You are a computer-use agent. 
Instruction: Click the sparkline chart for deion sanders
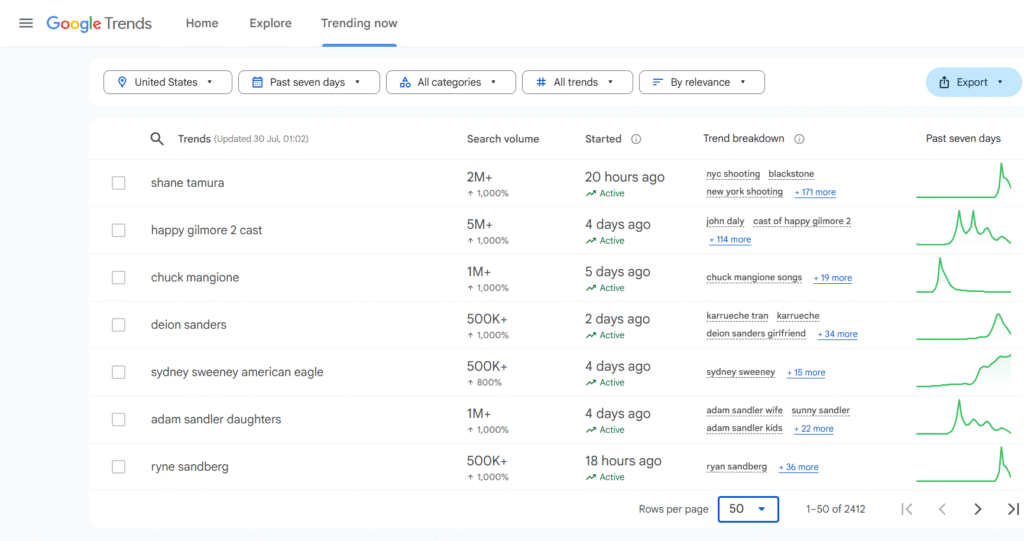coord(963,325)
